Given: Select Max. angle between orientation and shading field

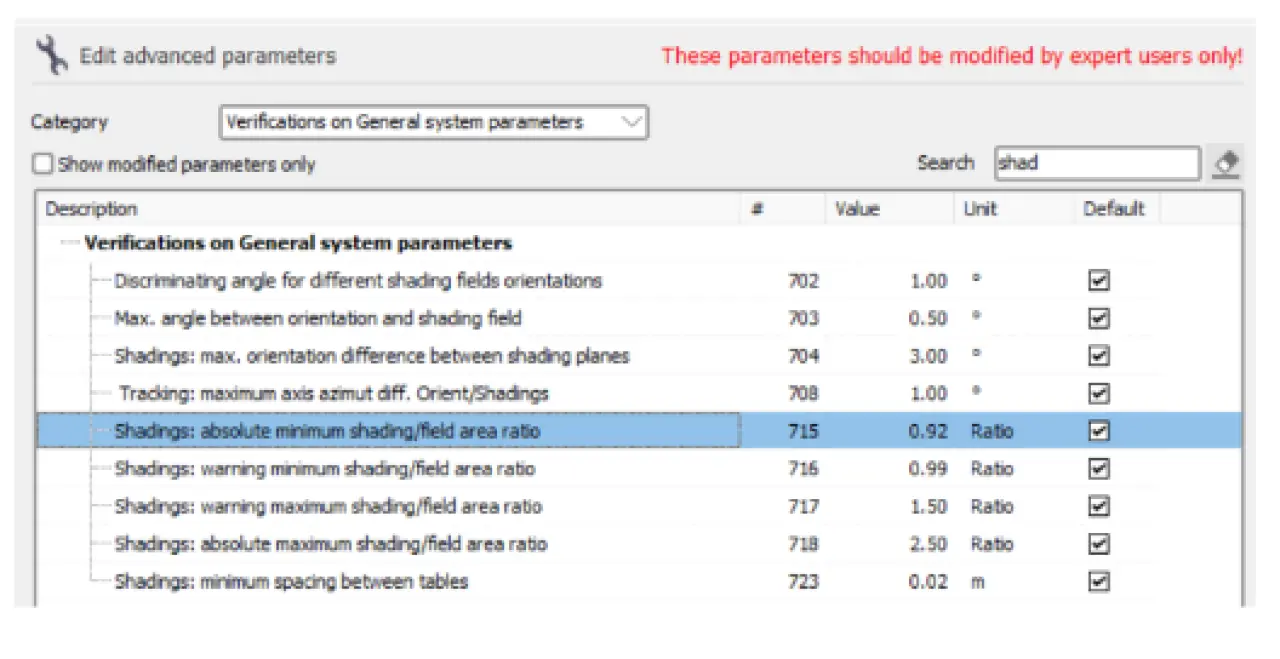Looking at the screenshot, I should coord(317,318).
